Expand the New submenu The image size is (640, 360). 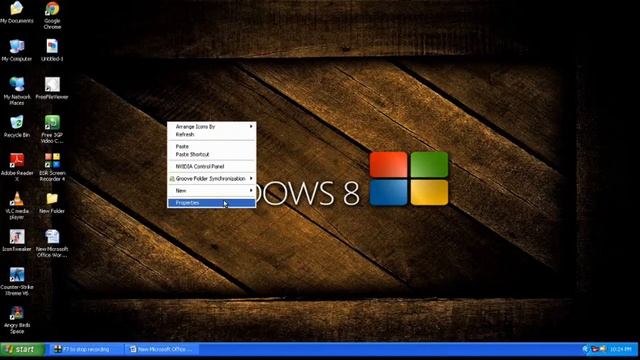[x=211, y=191]
